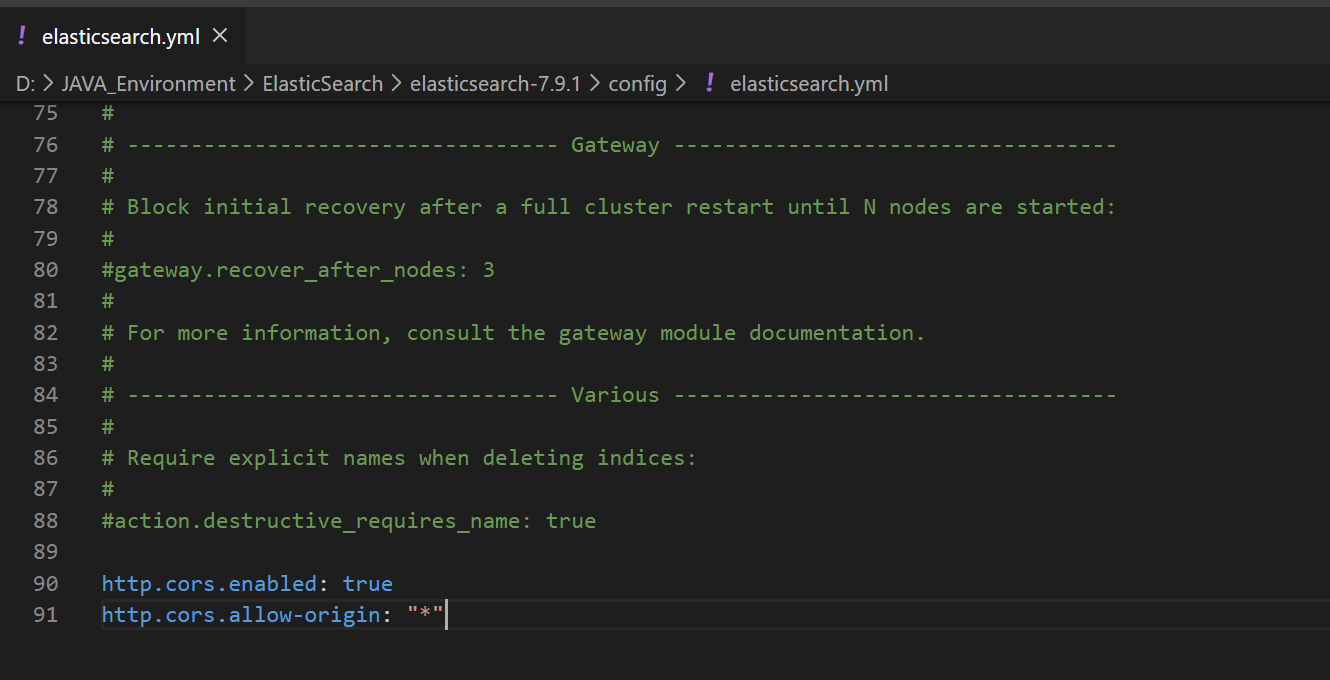This screenshot has width=1330, height=680.
Task: Click line number 80 in the gutter
Action: click(46, 270)
